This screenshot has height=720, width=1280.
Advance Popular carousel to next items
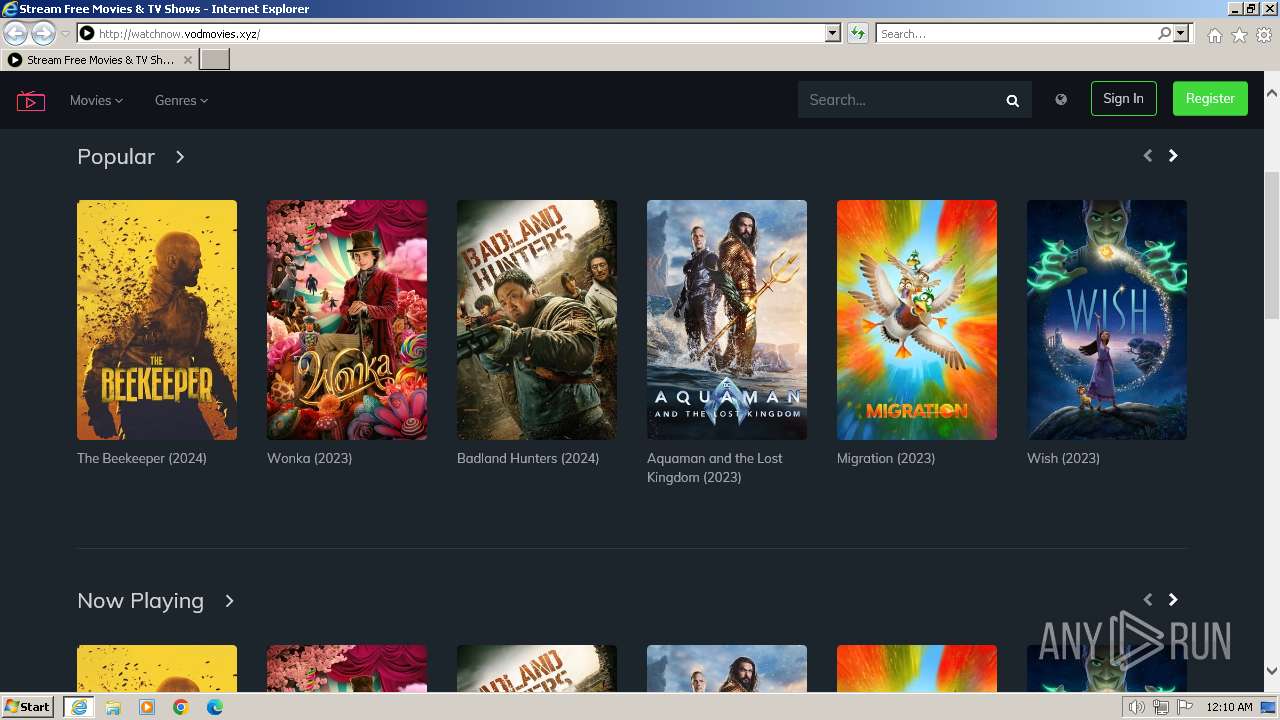click(x=1173, y=155)
